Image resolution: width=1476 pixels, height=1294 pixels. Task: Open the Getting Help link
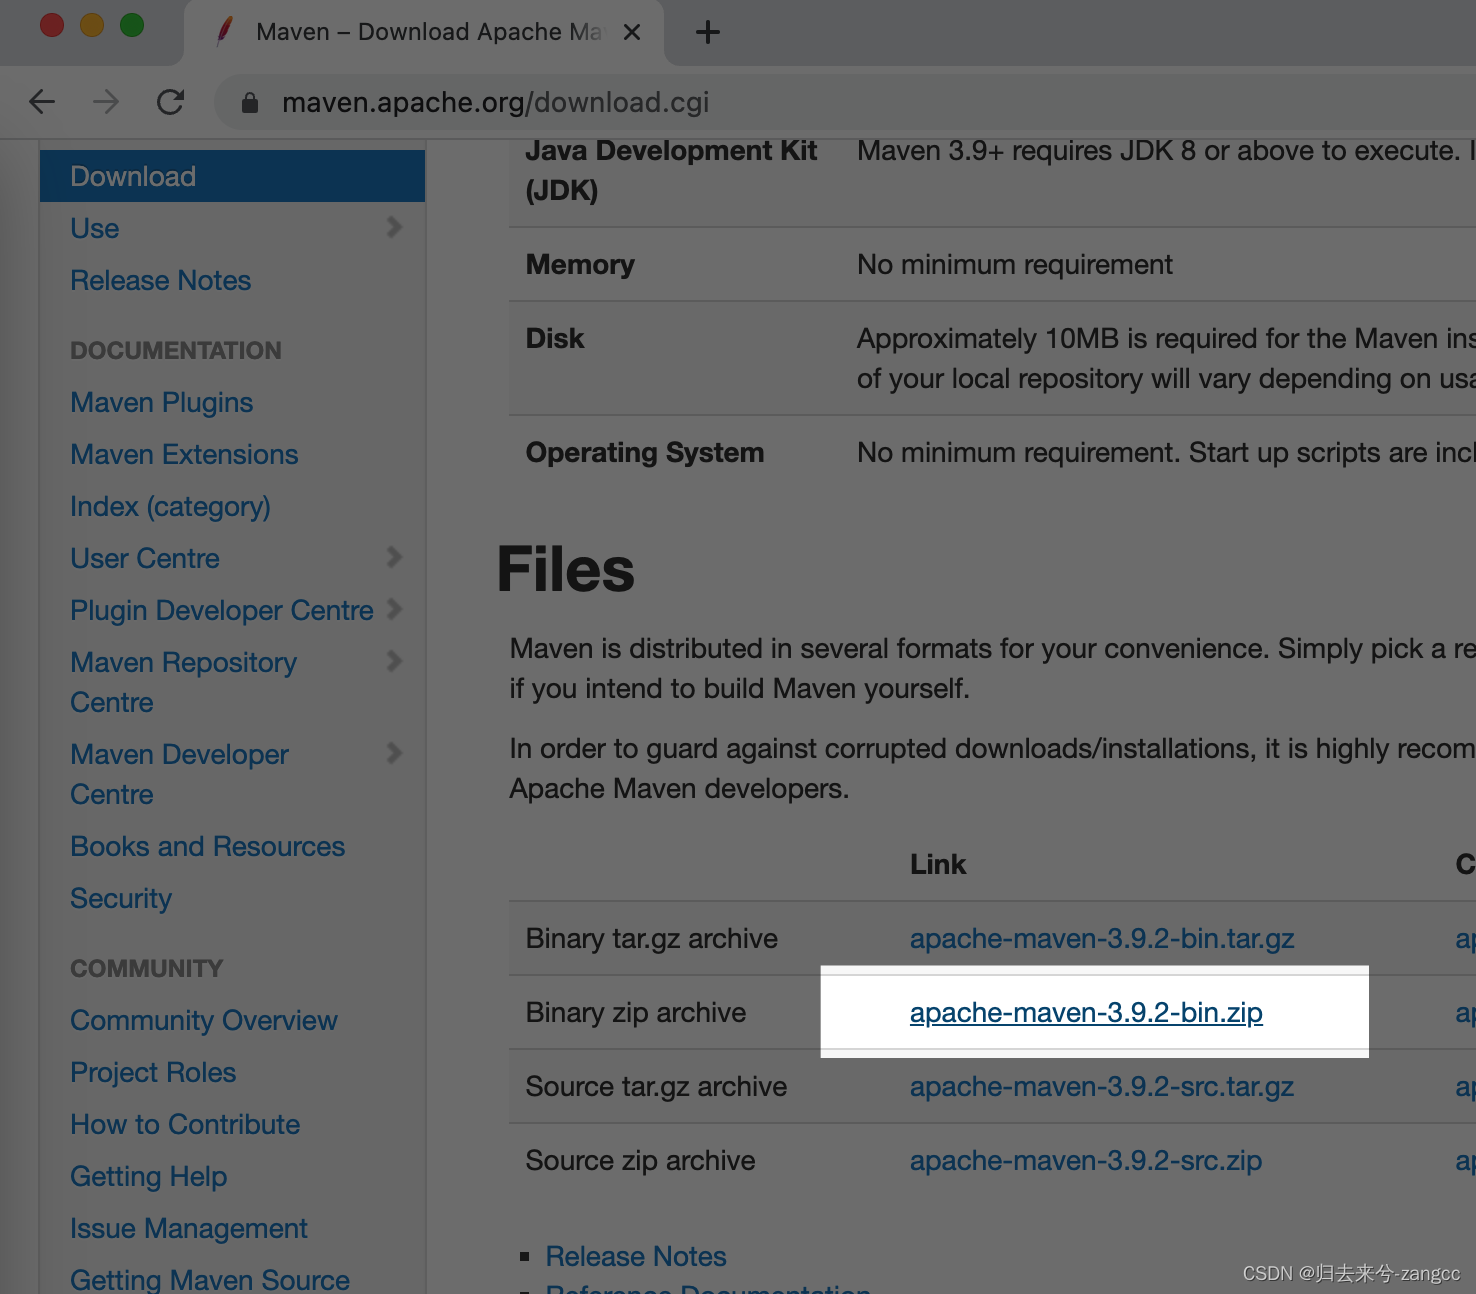pos(148,1176)
